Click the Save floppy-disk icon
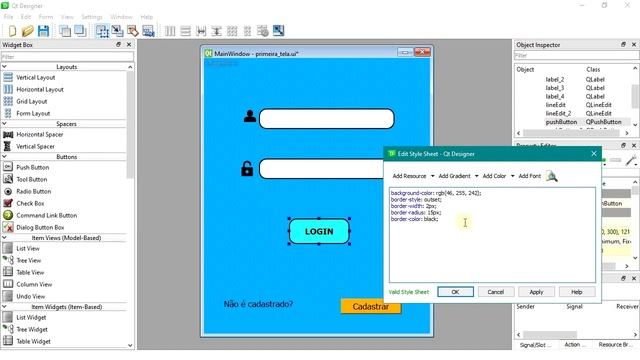640x360 pixels. click(x=43, y=31)
